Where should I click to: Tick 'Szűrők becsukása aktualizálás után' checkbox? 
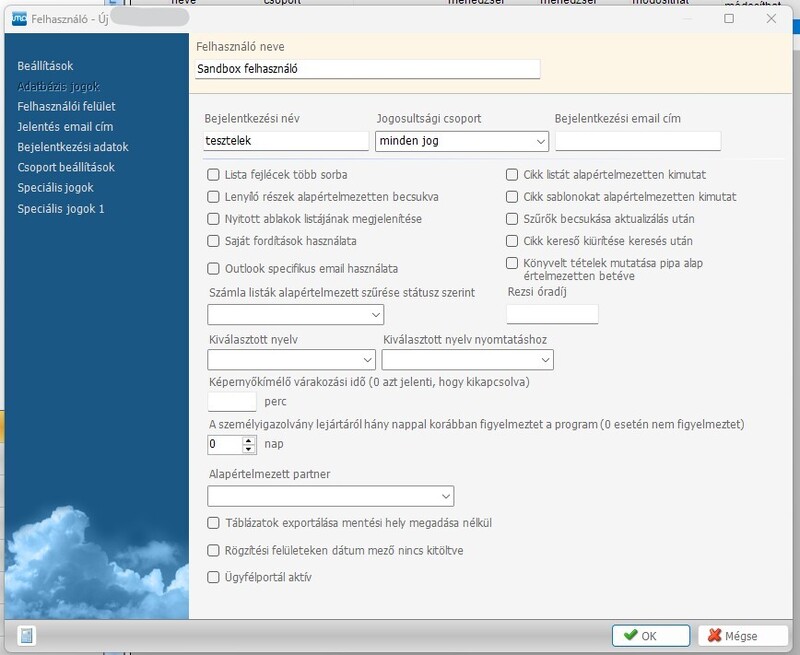pos(513,219)
